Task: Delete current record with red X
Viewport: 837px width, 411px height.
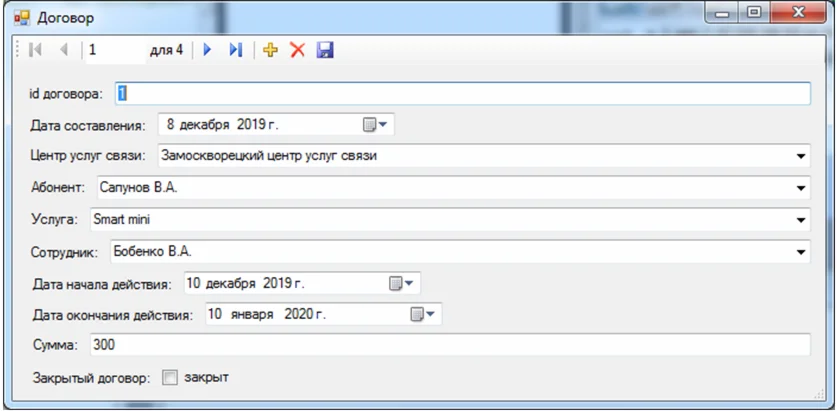Action: point(297,50)
